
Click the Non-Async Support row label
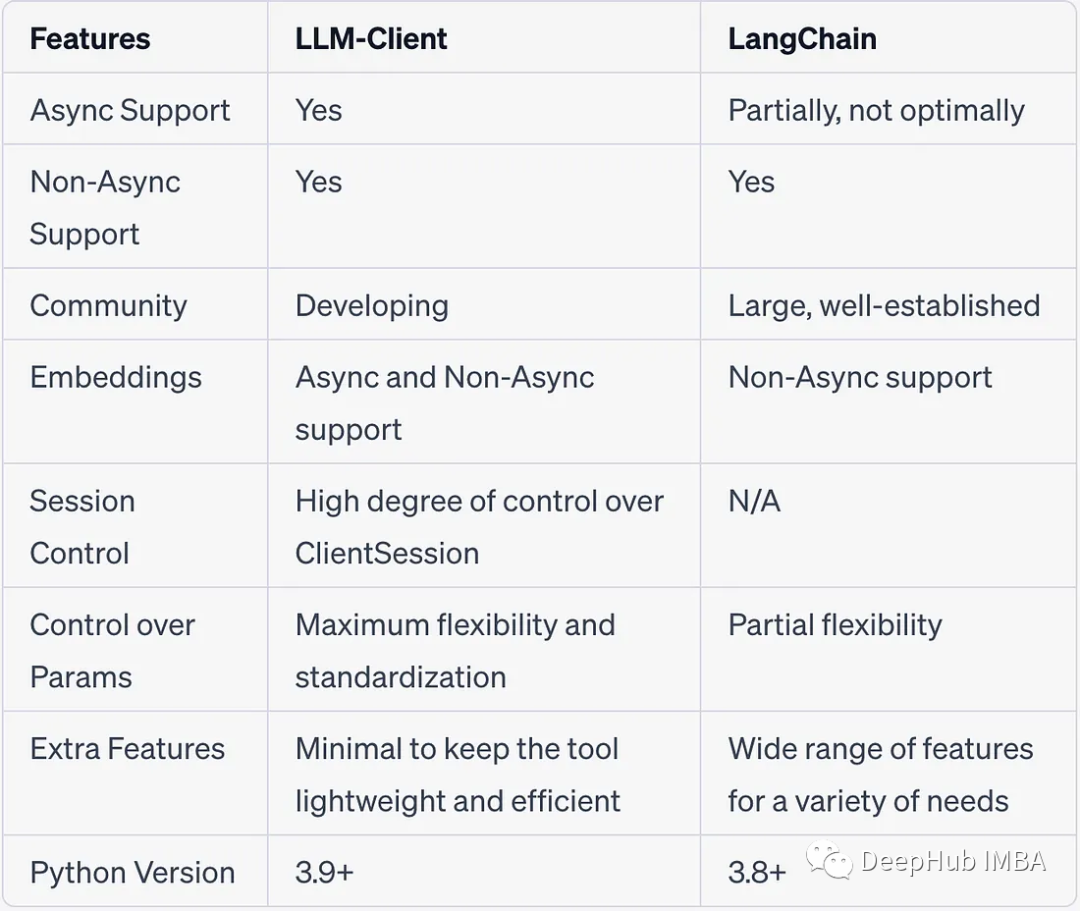pyautogui.click(x=105, y=207)
